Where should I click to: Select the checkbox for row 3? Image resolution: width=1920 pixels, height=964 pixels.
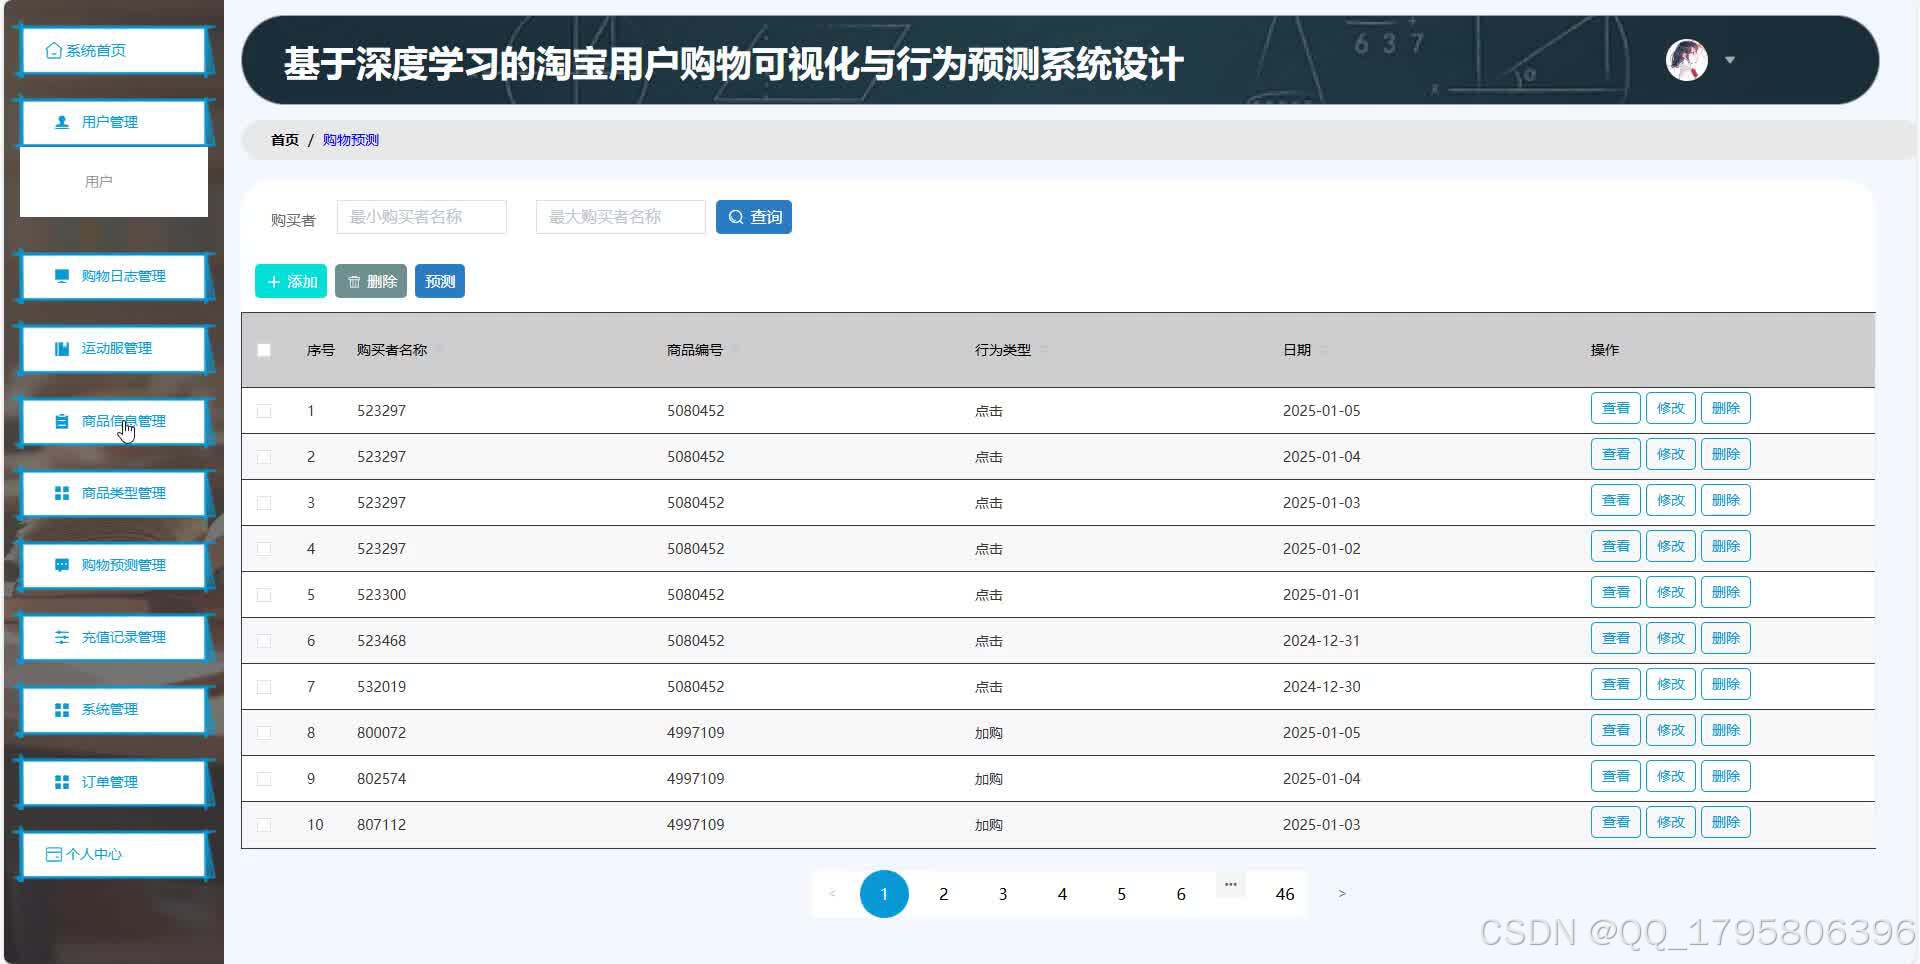point(264,503)
